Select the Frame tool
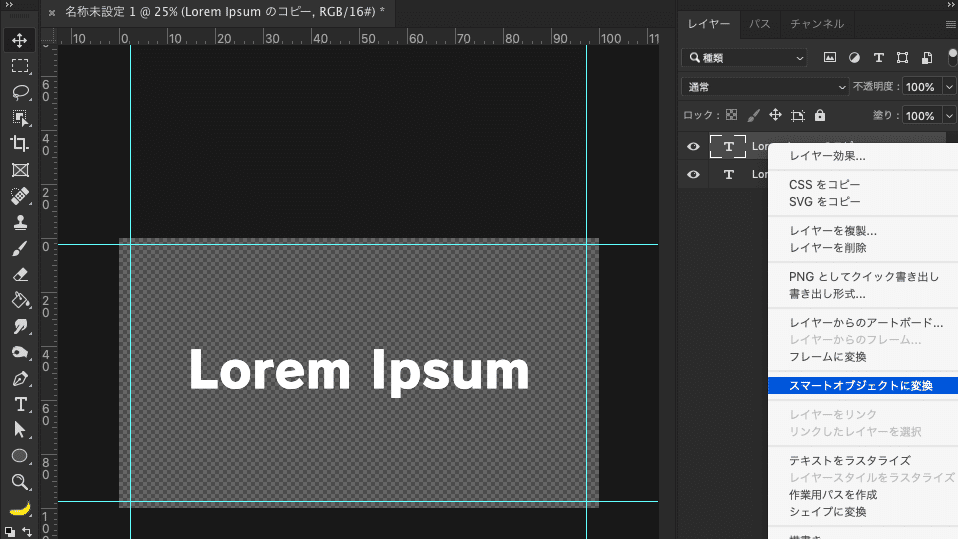Viewport: 958px width, 539px height. [x=20, y=170]
